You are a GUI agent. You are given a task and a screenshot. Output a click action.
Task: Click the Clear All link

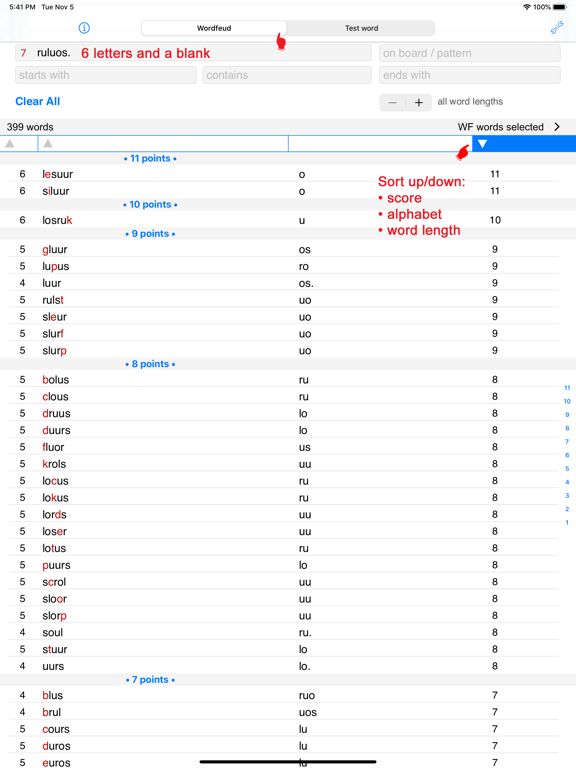38,101
